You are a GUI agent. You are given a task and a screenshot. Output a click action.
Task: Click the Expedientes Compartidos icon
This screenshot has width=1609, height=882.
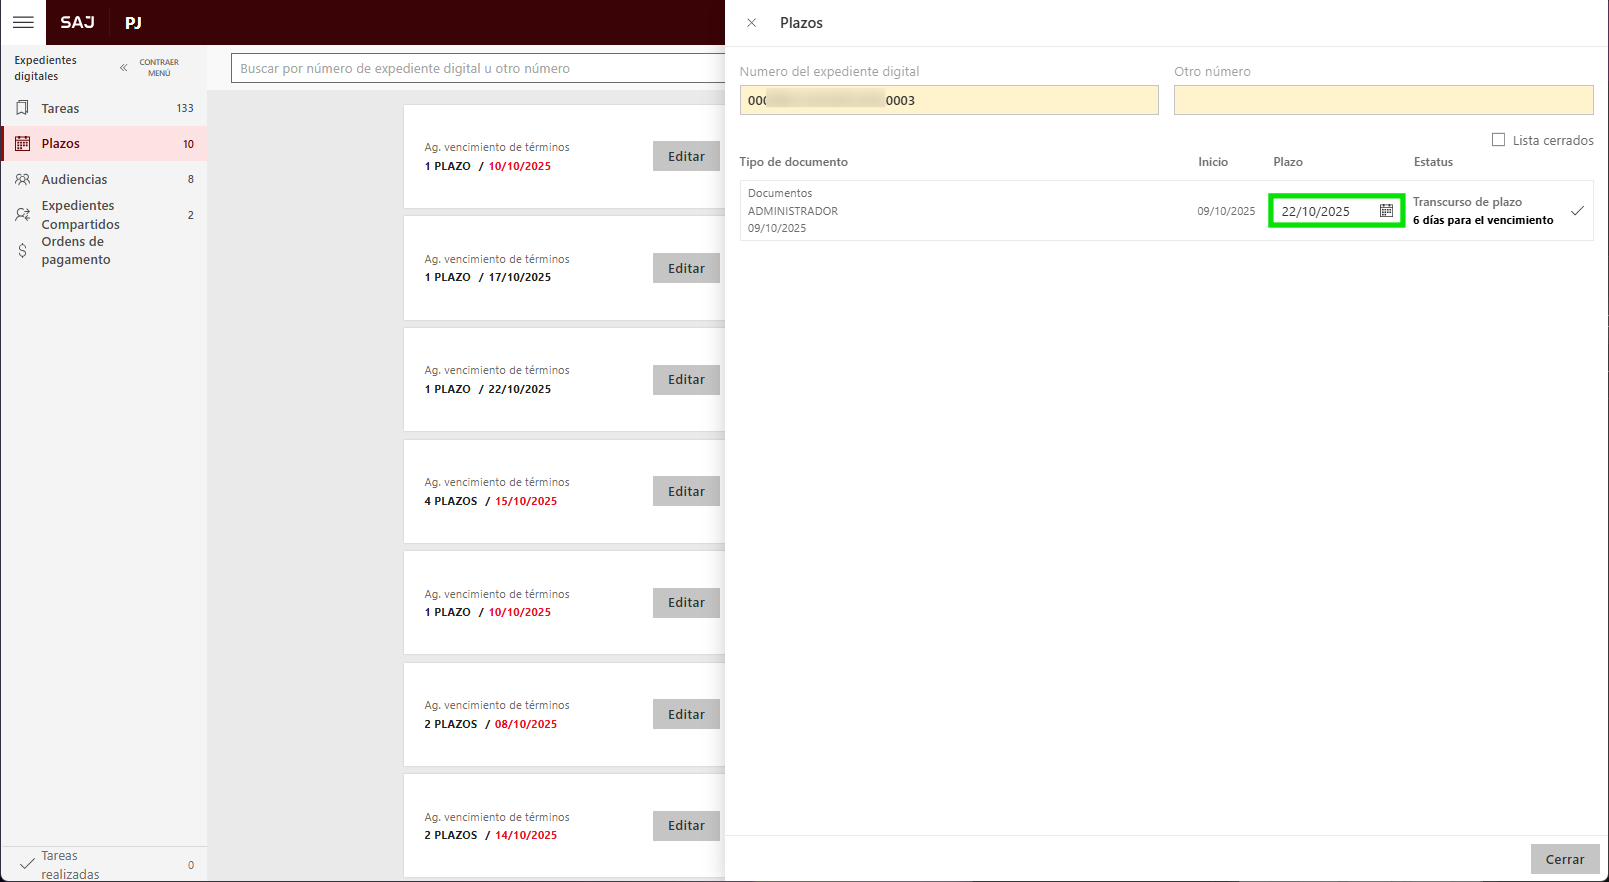(x=22, y=215)
